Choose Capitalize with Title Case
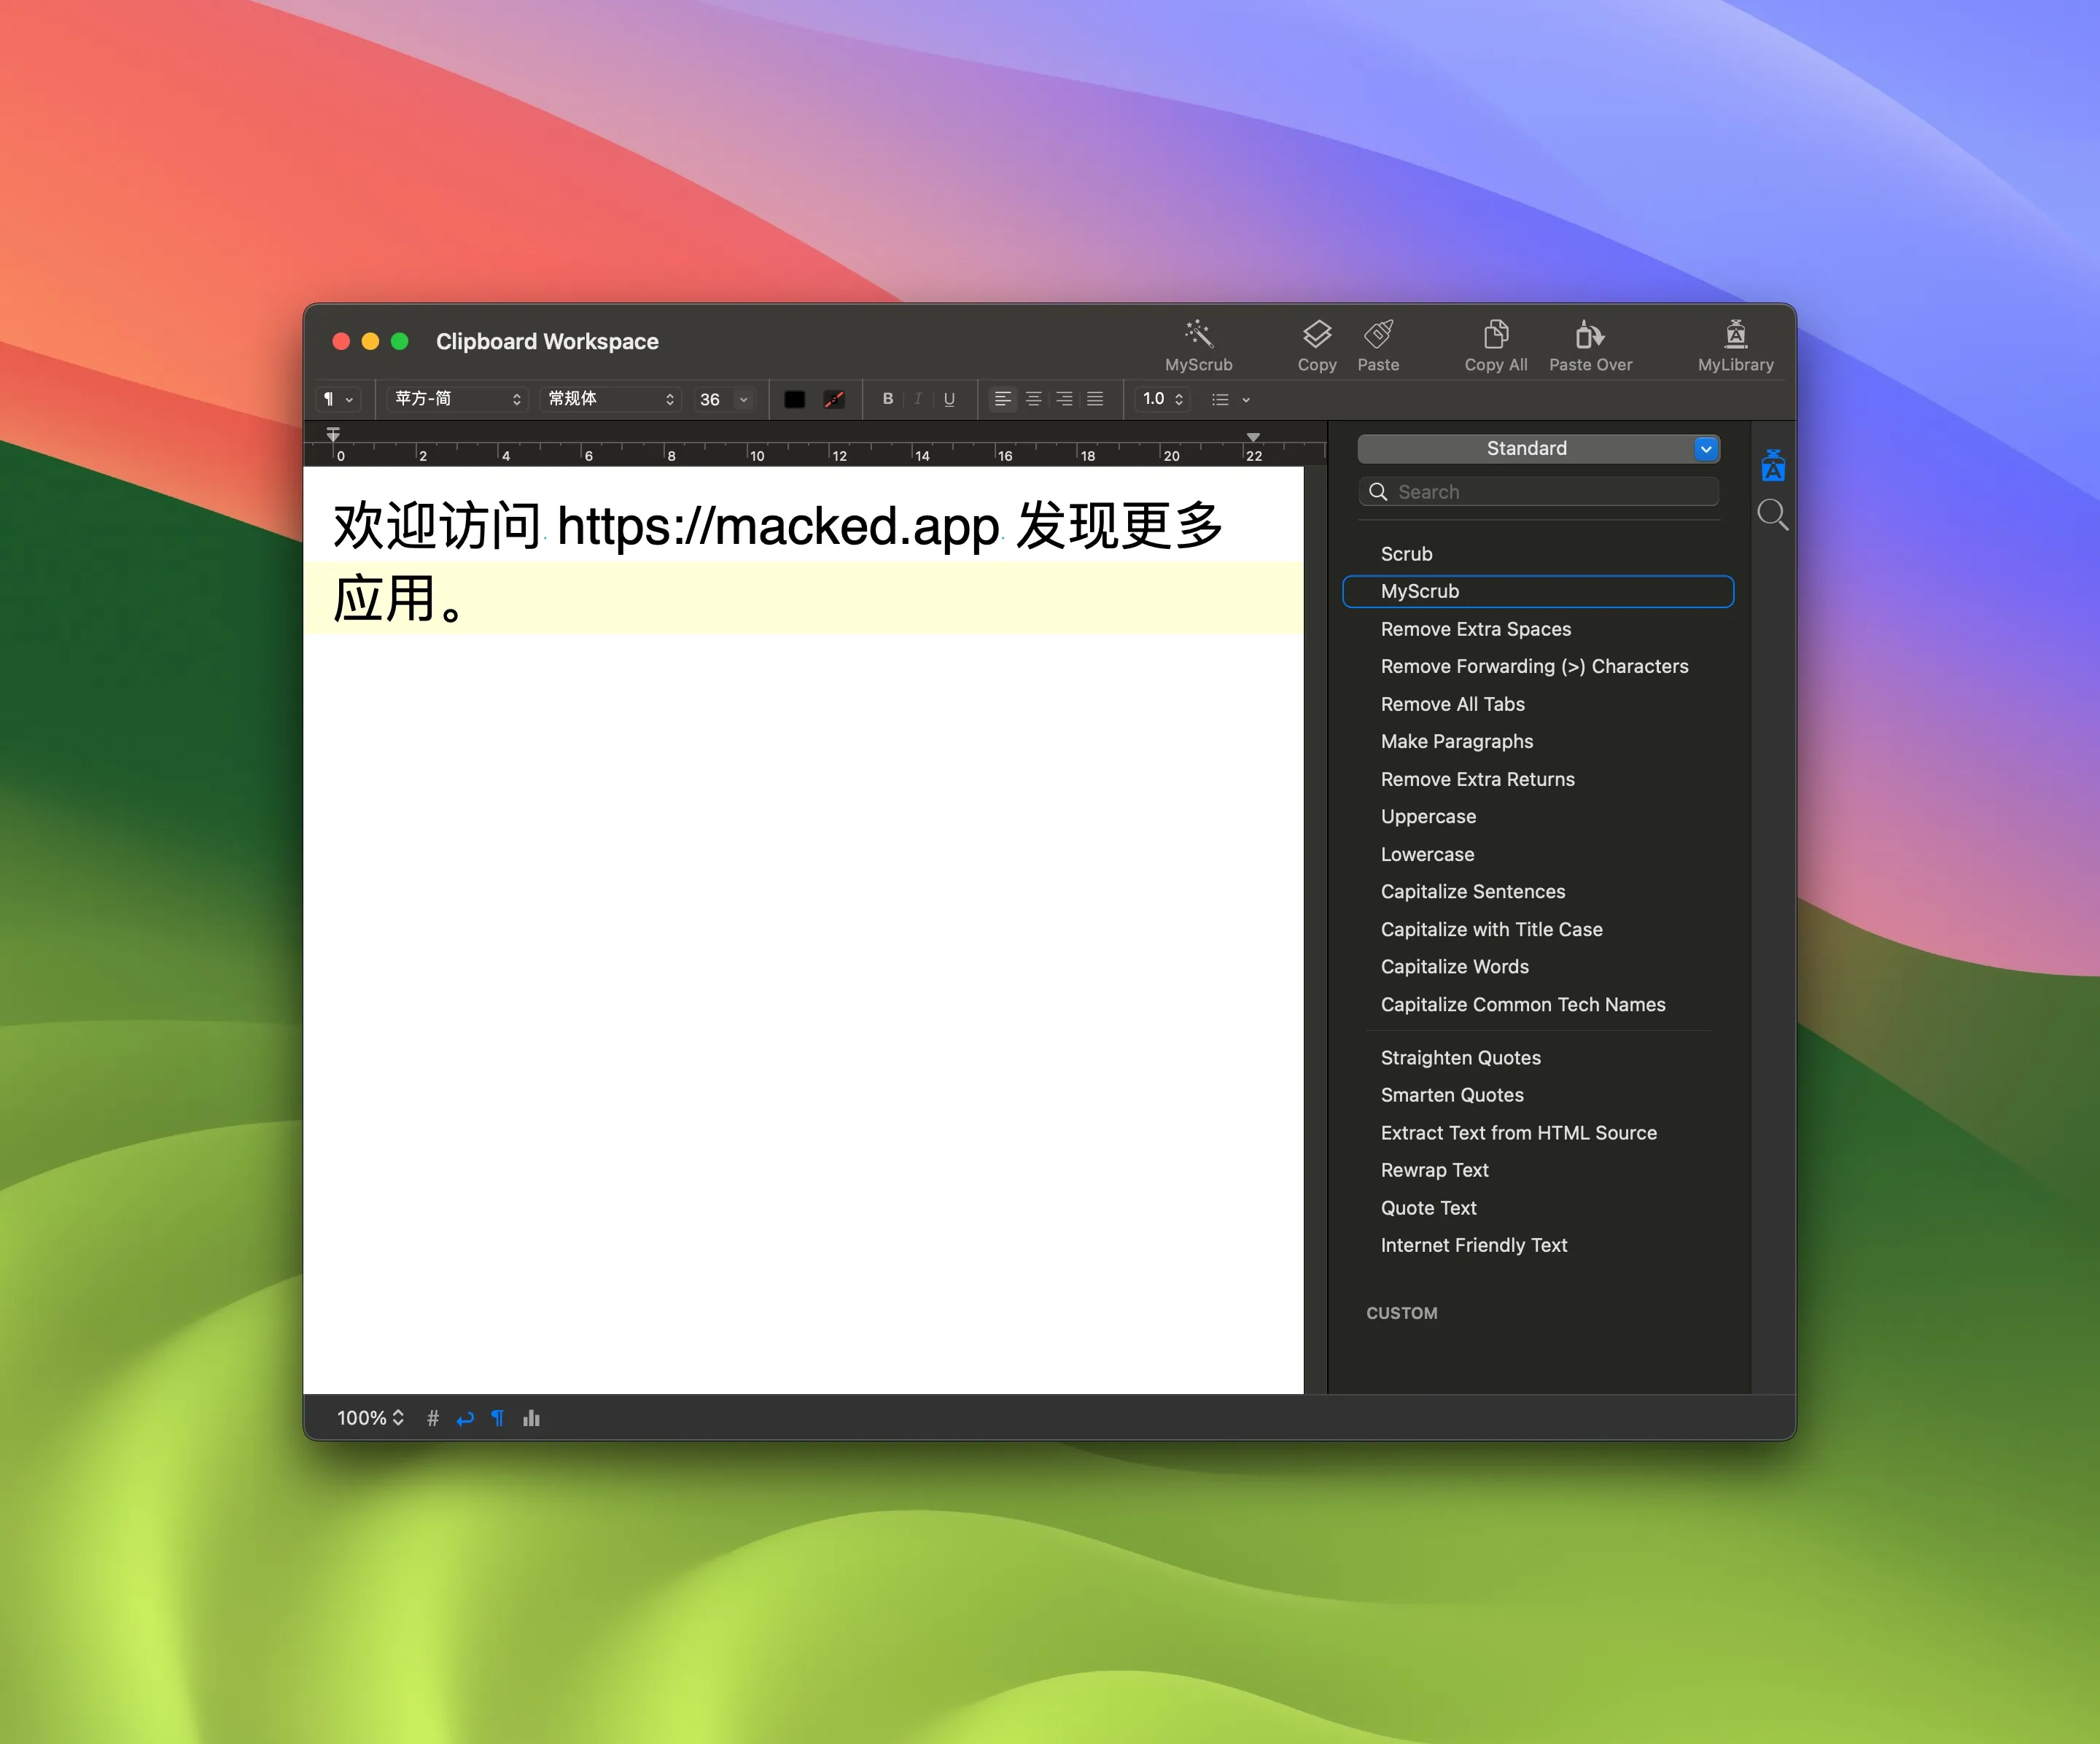Image resolution: width=2100 pixels, height=1744 pixels. tap(1538, 929)
